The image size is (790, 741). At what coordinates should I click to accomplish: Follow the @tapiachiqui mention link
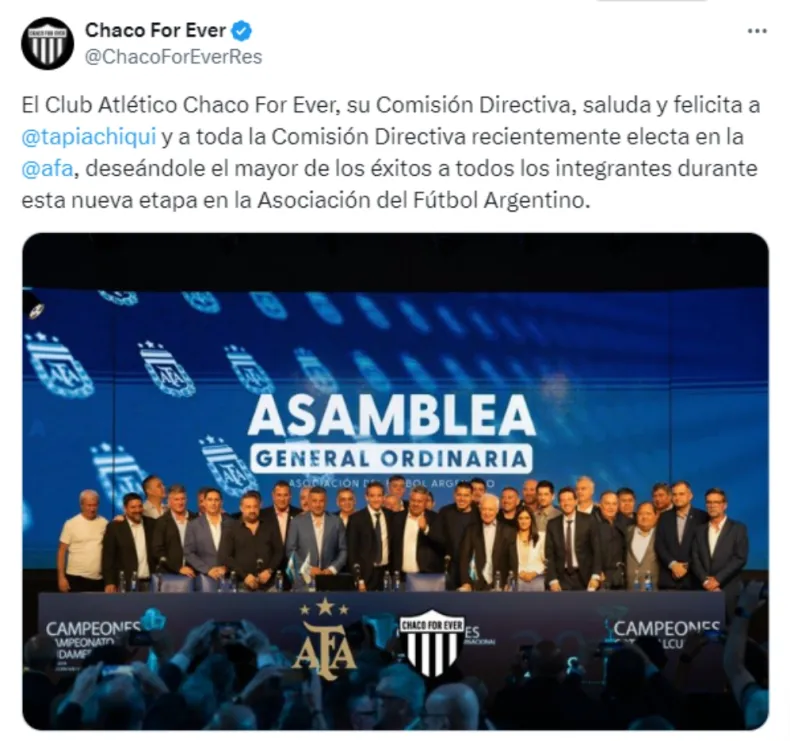point(89,137)
